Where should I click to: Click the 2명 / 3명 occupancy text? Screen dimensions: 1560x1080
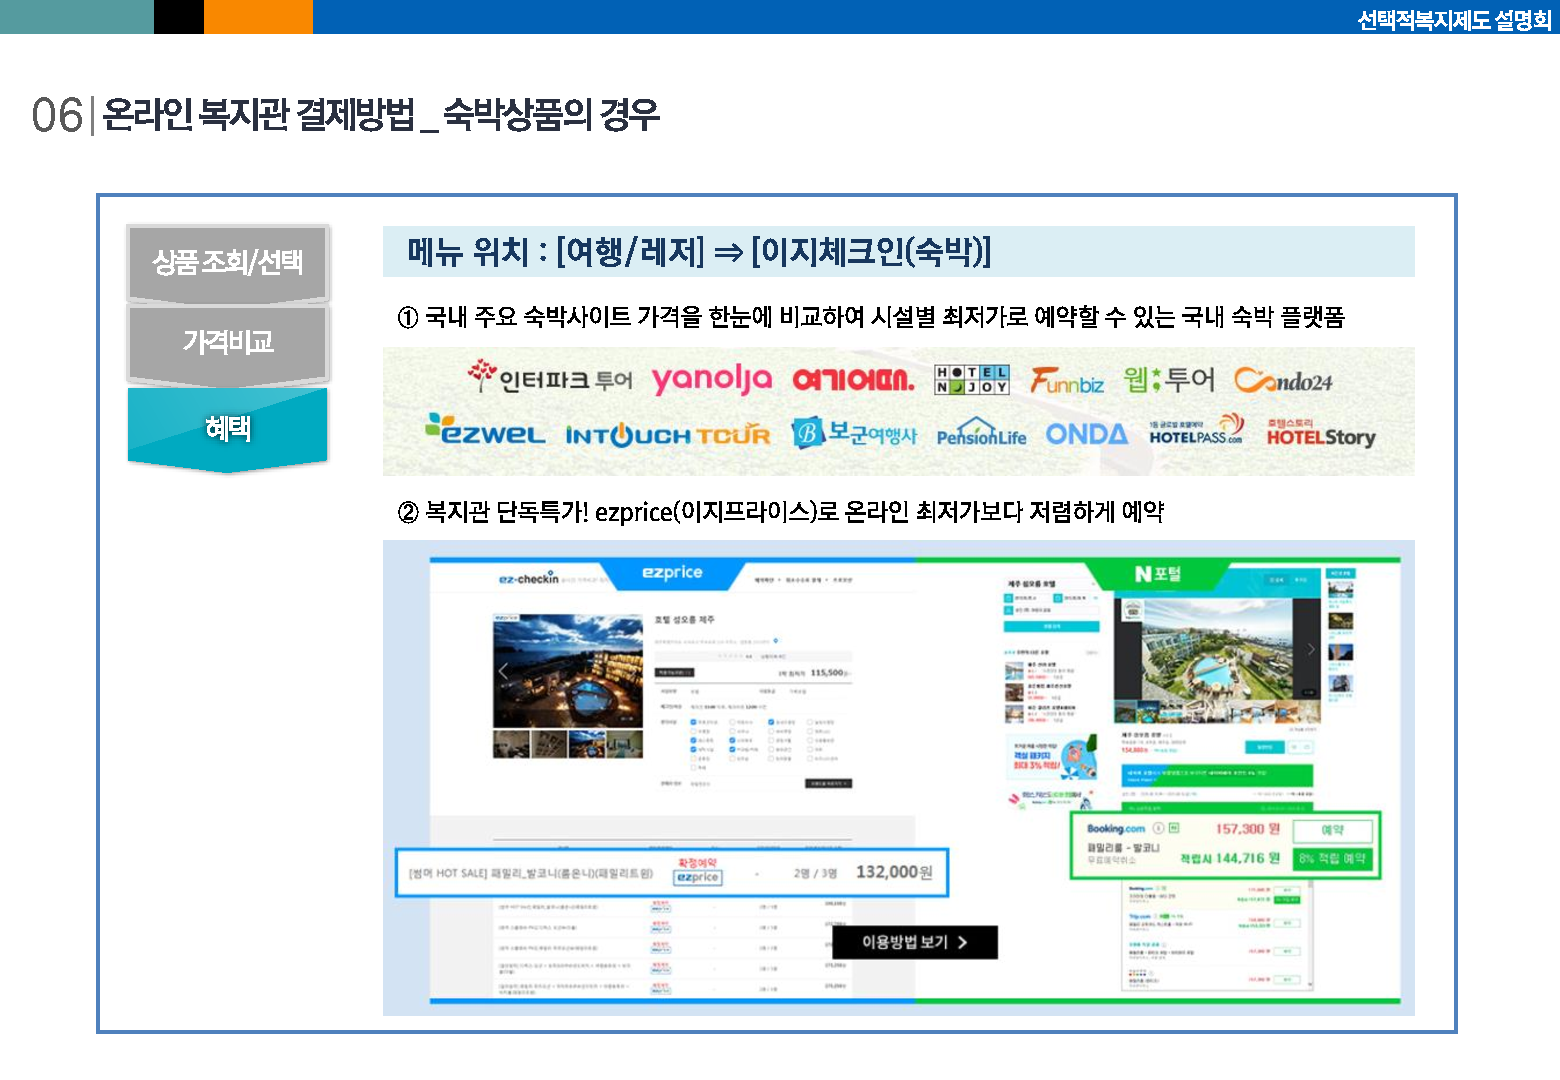815,873
